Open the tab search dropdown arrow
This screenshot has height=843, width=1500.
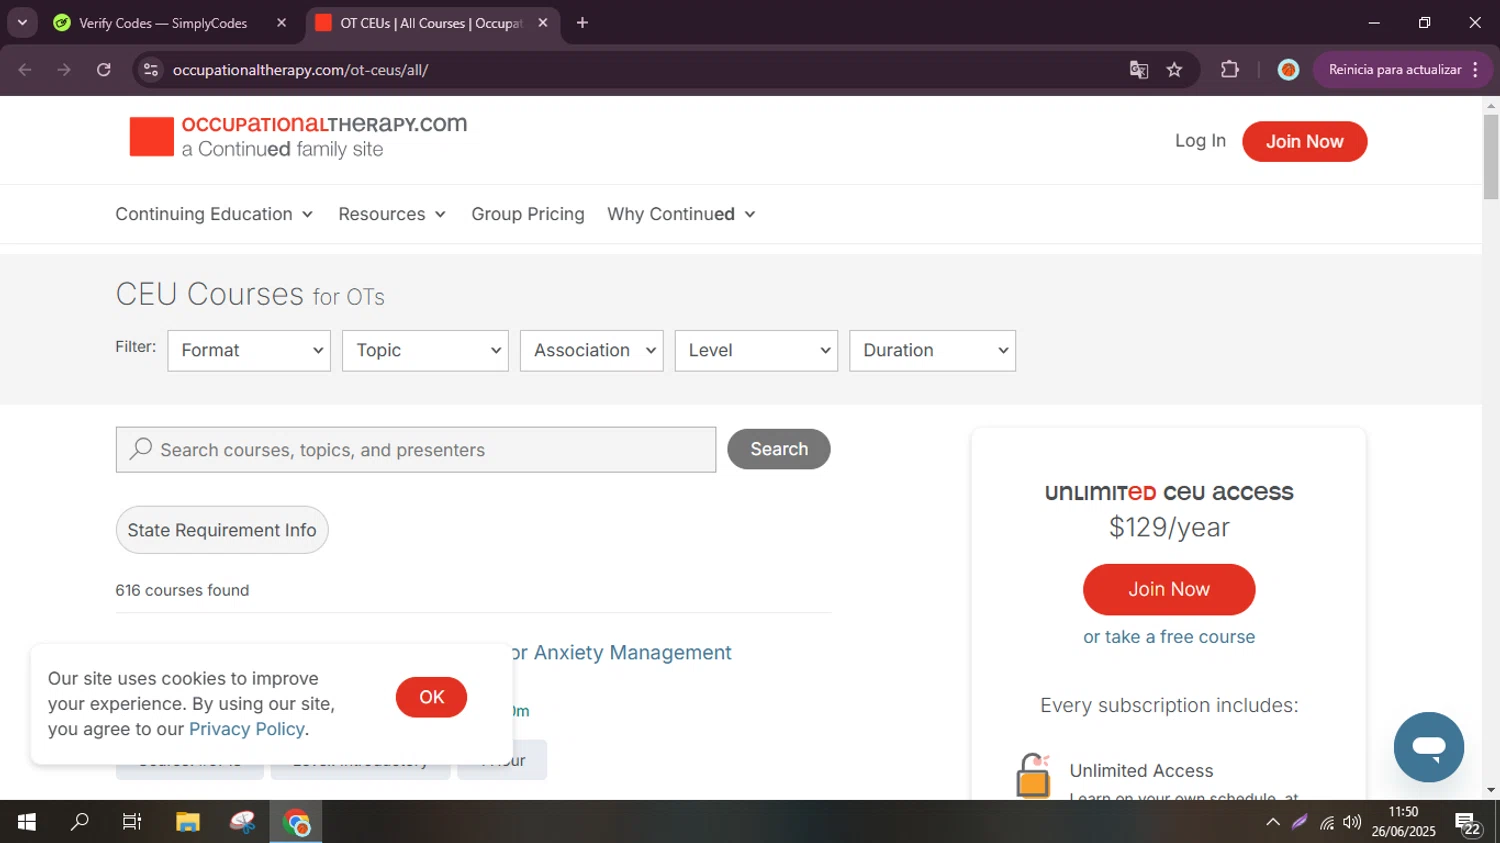[x=22, y=22]
